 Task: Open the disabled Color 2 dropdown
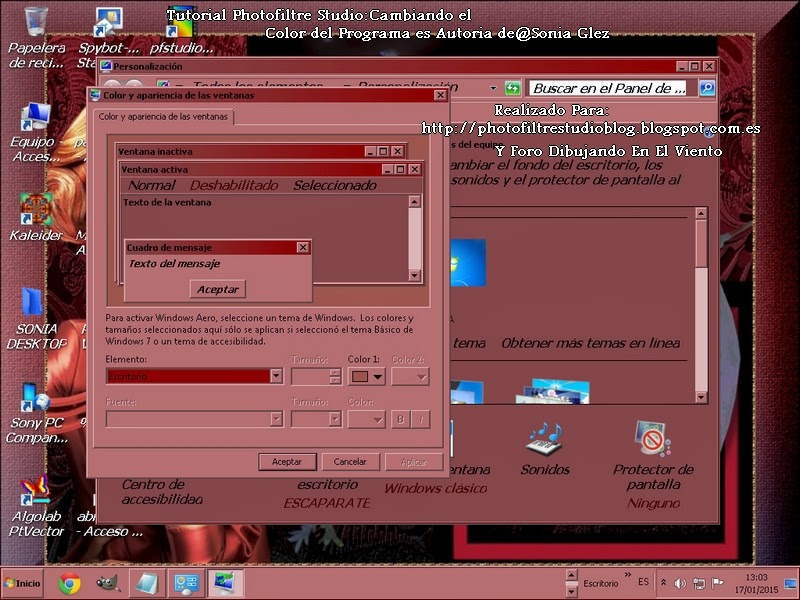tap(410, 377)
